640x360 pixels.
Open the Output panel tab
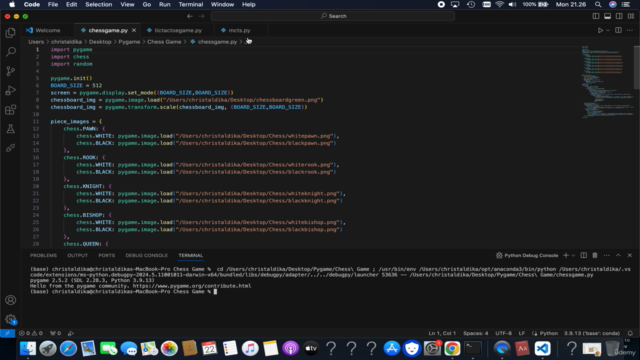[x=78, y=256]
